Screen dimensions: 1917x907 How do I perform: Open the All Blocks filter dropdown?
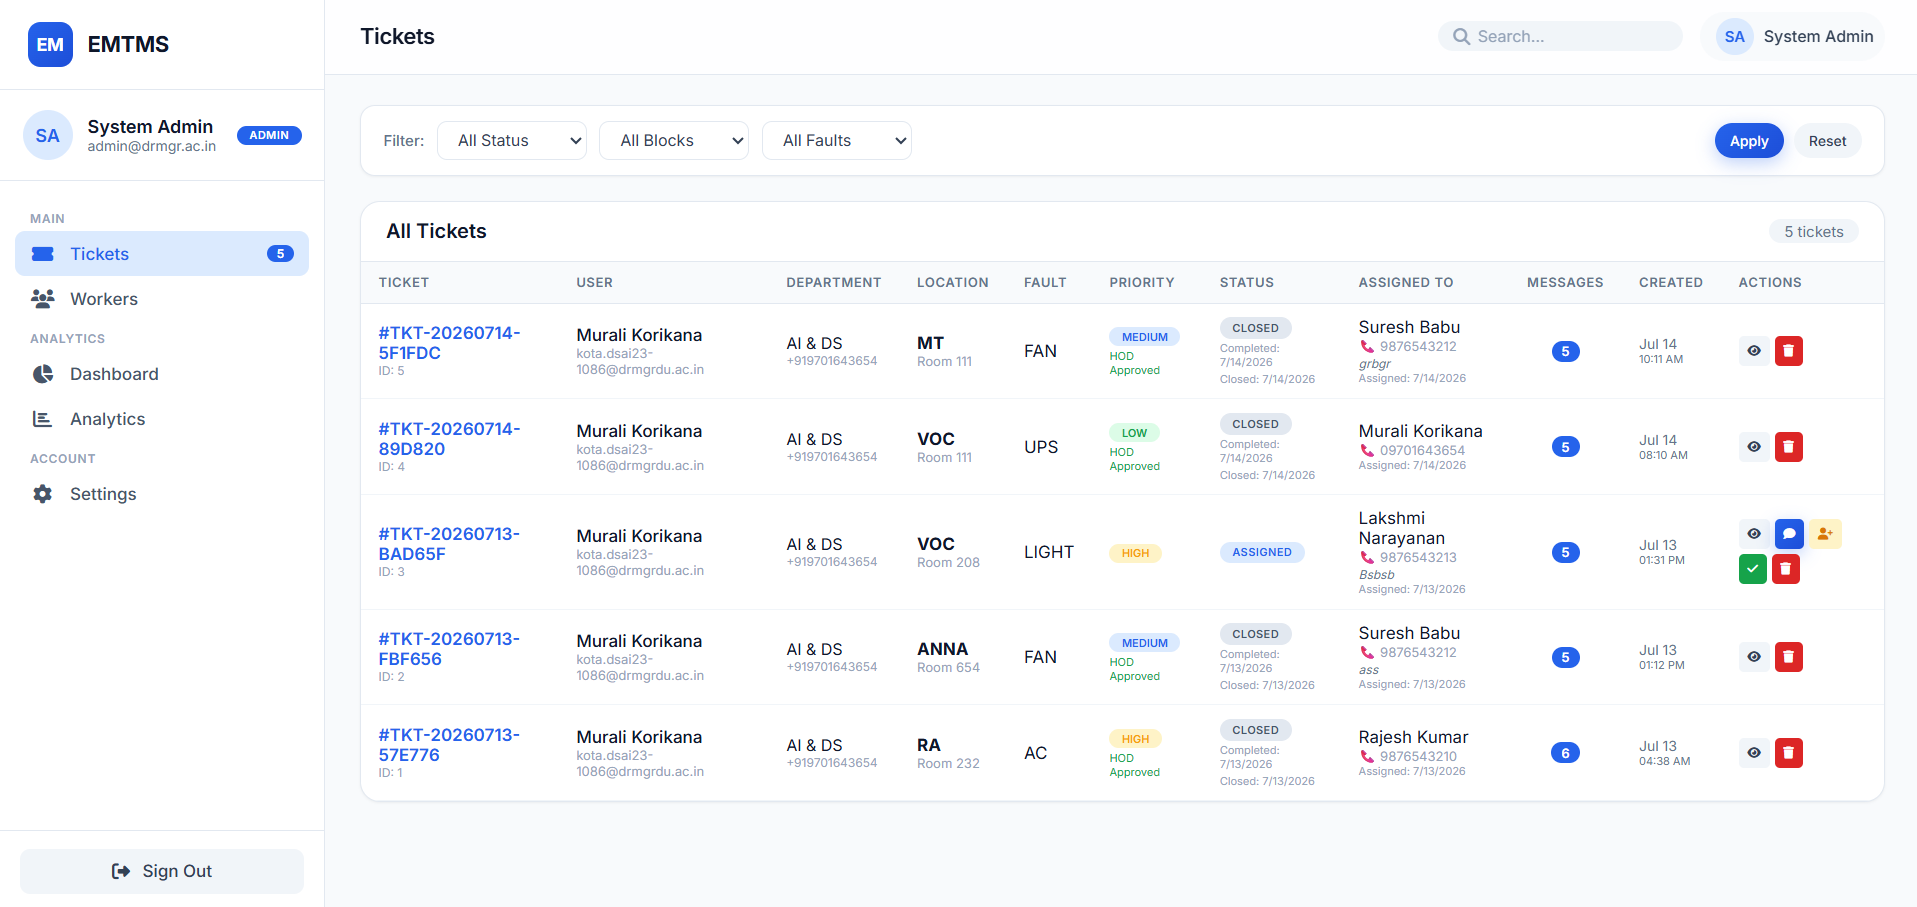click(674, 141)
